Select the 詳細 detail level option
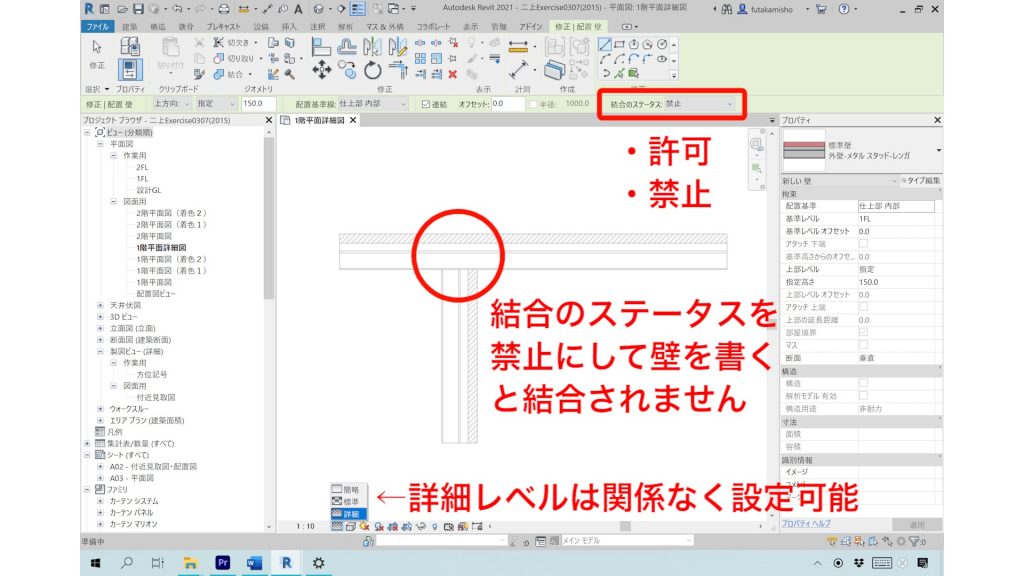The height and width of the screenshot is (576, 1024). [x=349, y=514]
